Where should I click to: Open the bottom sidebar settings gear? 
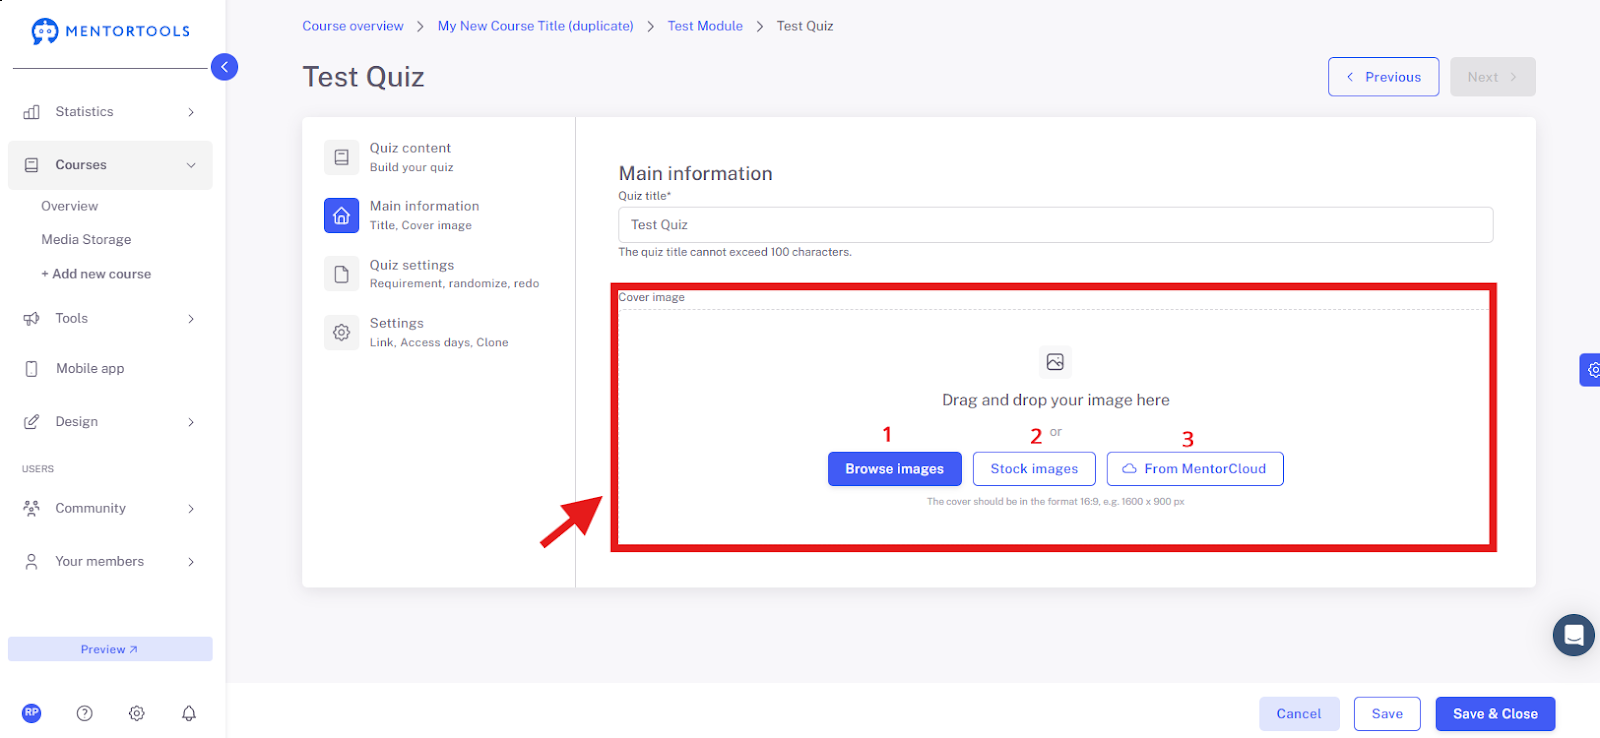tap(137, 713)
